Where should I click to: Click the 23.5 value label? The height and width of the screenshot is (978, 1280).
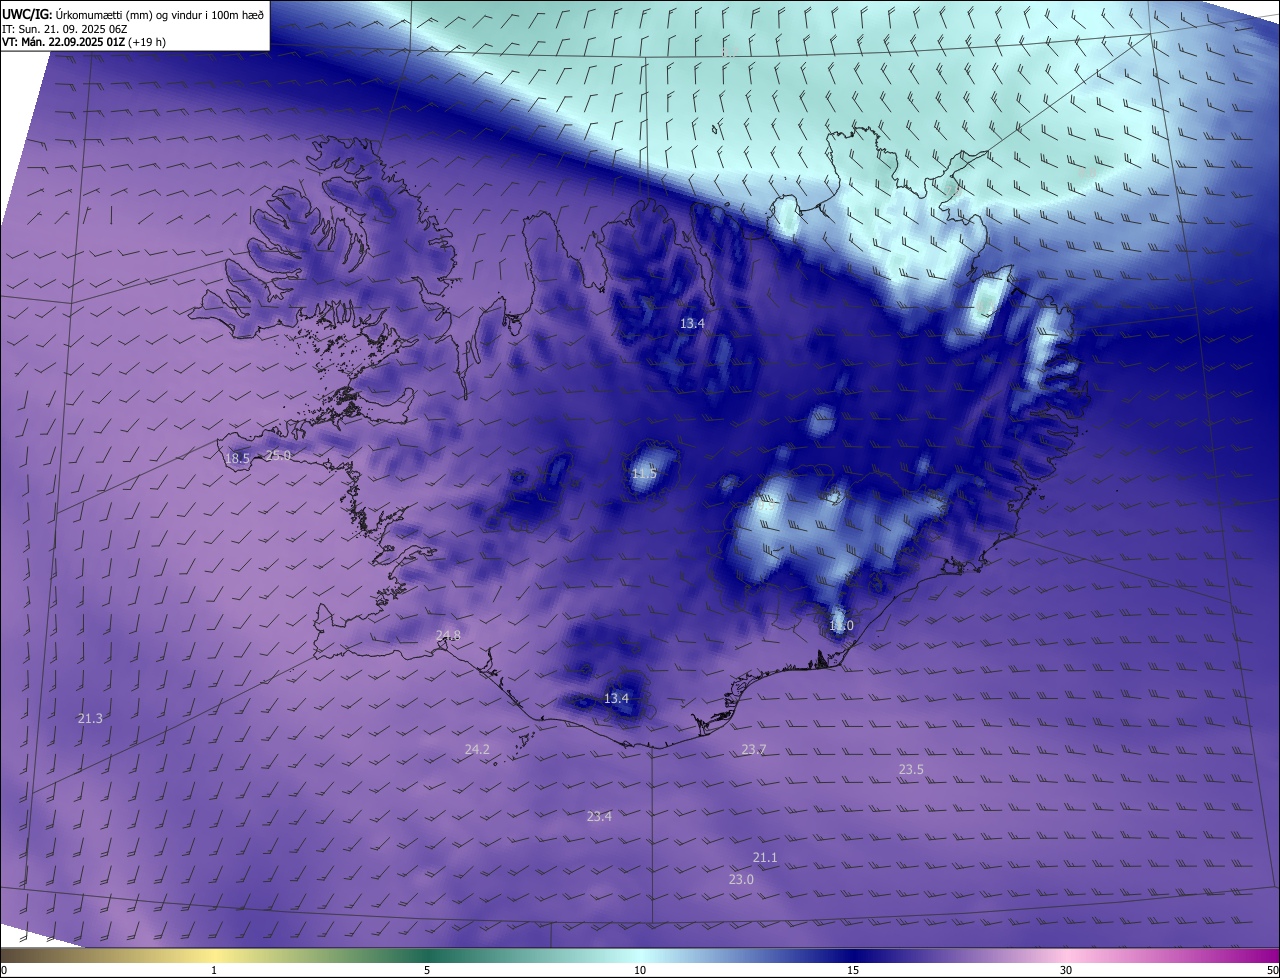click(x=911, y=769)
